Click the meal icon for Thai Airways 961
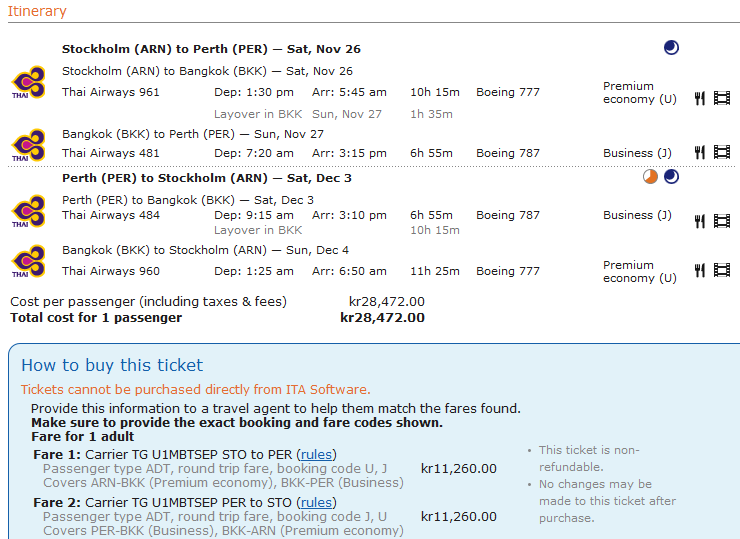 [700, 98]
